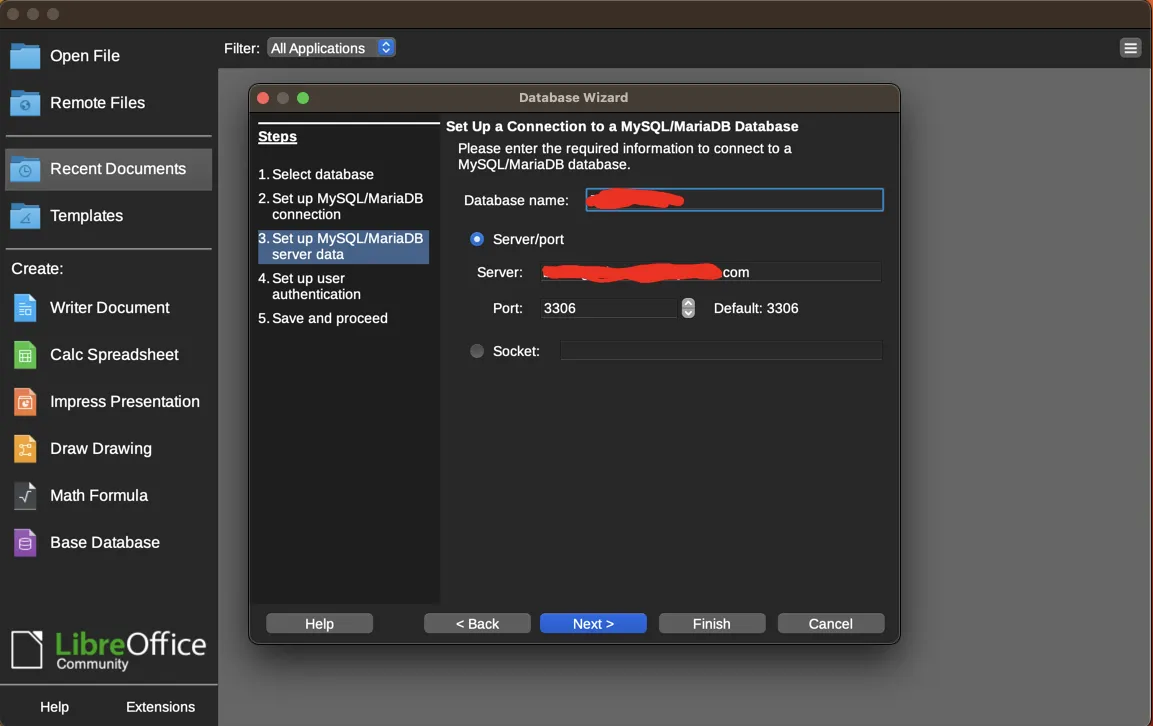Click the Port number stepper arrows
Image resolution: width=1153 pixels, height=726 pixels.
click(688, 307)
